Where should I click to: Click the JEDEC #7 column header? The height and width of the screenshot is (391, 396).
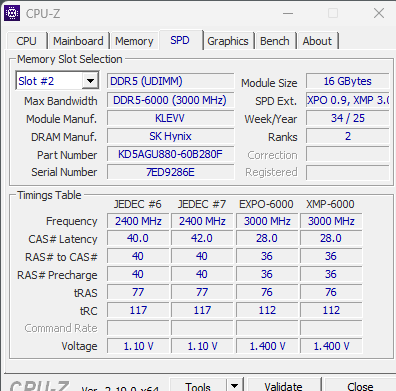[202, 204]
